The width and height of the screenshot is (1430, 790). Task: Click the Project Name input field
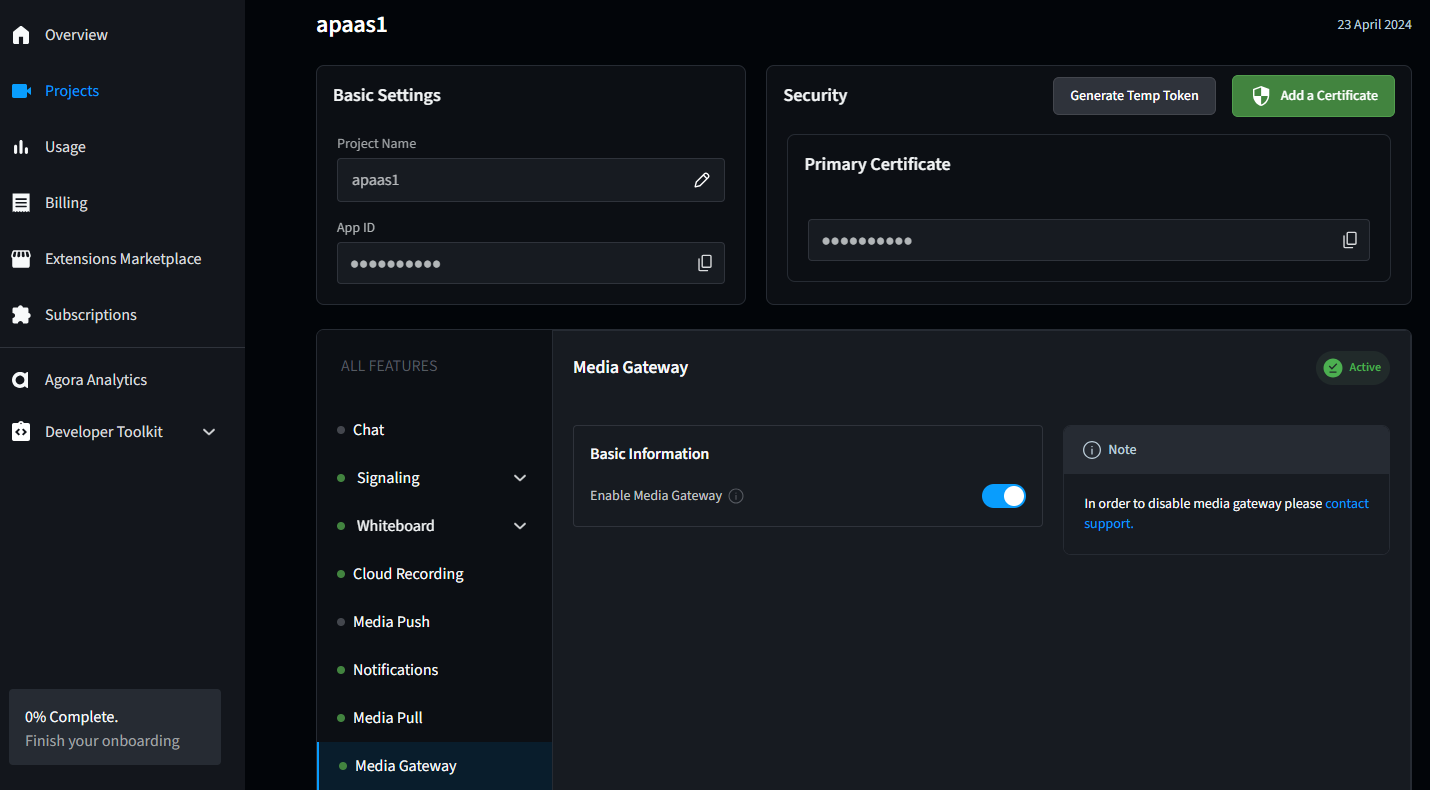coord(531,180)
